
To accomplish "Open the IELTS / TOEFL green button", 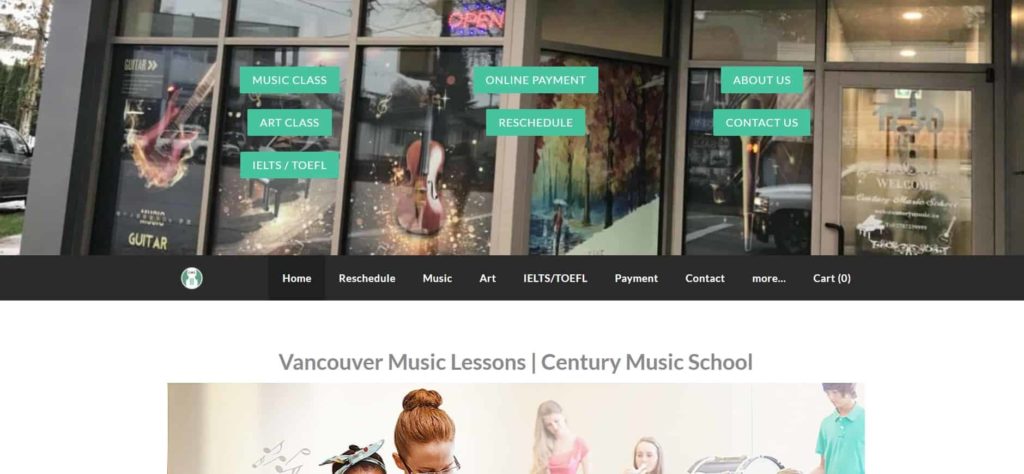I will coord(289,165).
